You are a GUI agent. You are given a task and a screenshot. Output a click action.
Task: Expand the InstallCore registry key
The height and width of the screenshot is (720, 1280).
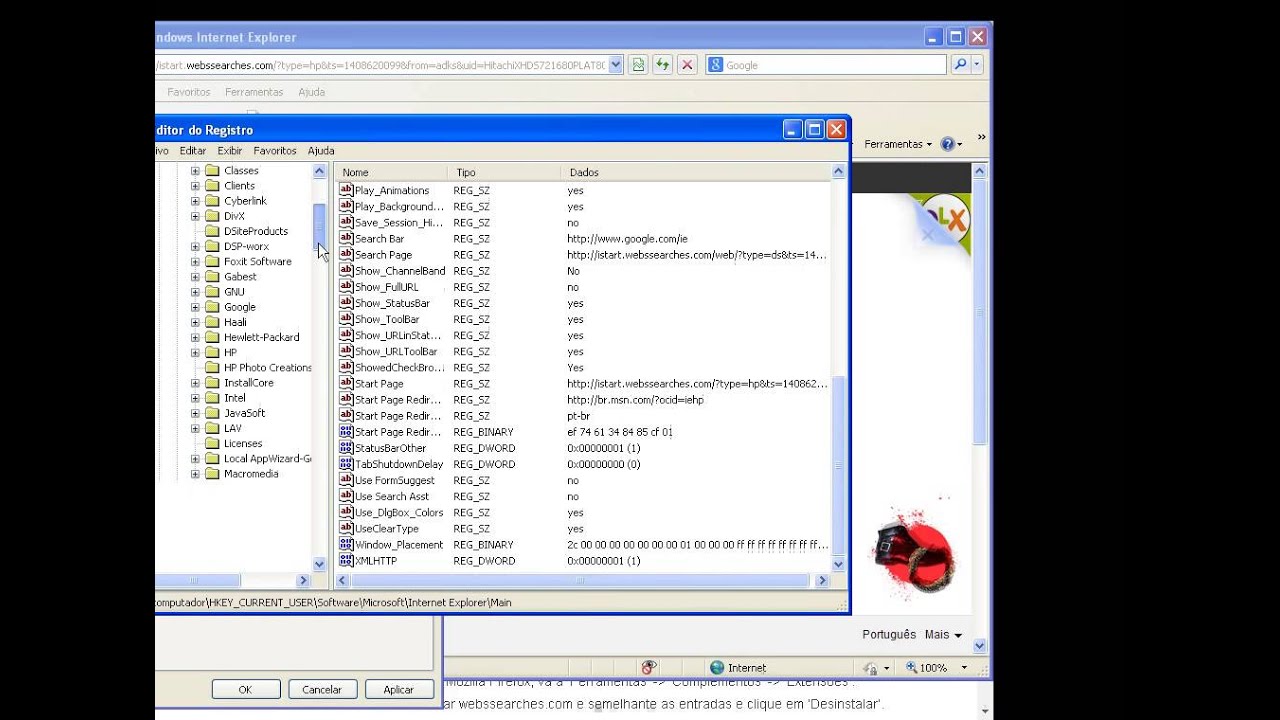[195, 383]
